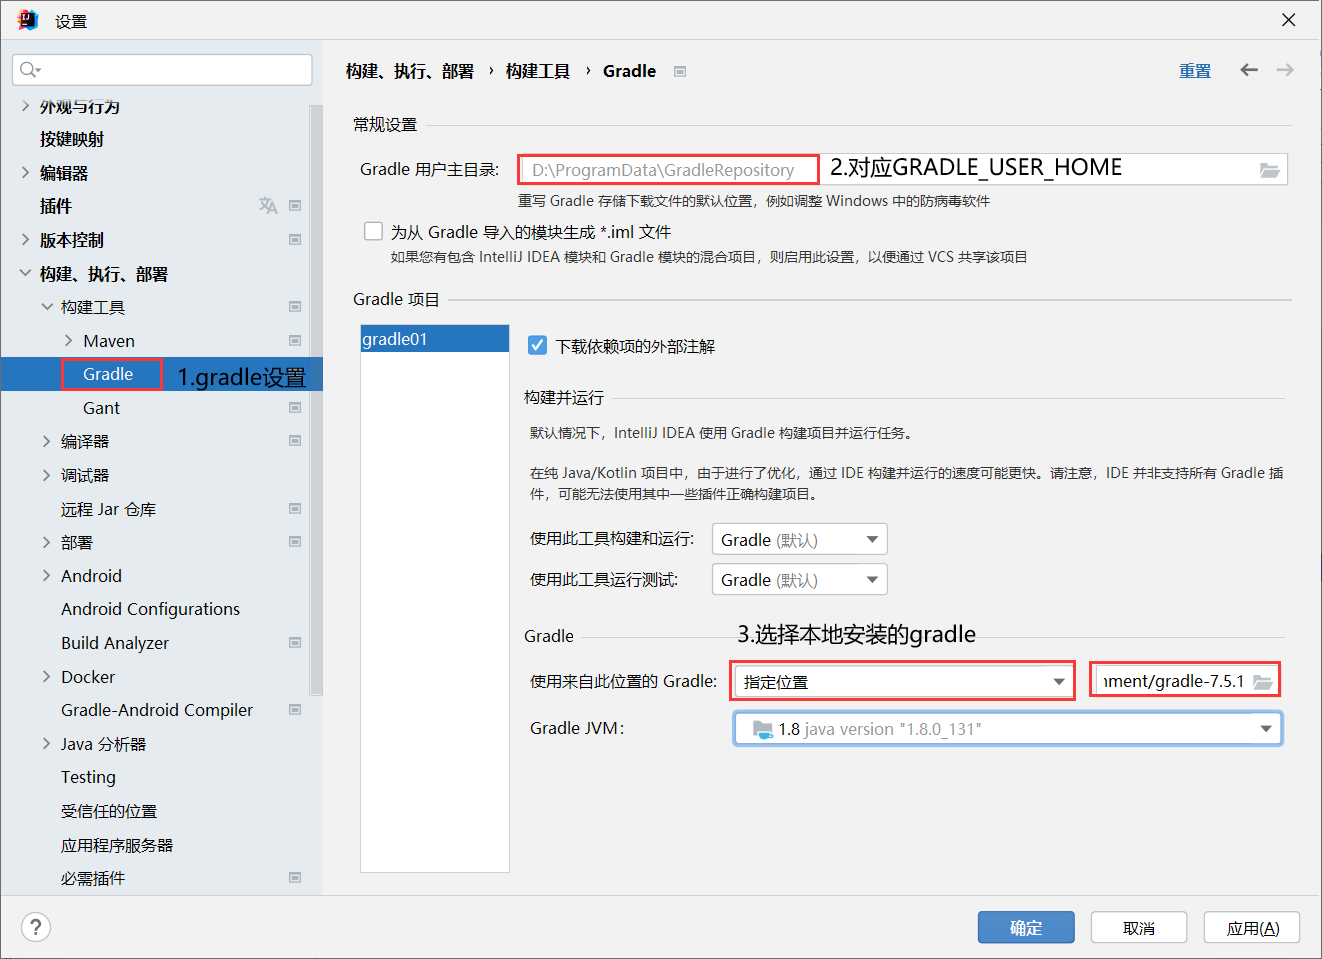1322x959 pixels.
Task: Select Gradle in the settings tree
Action: 108,374
